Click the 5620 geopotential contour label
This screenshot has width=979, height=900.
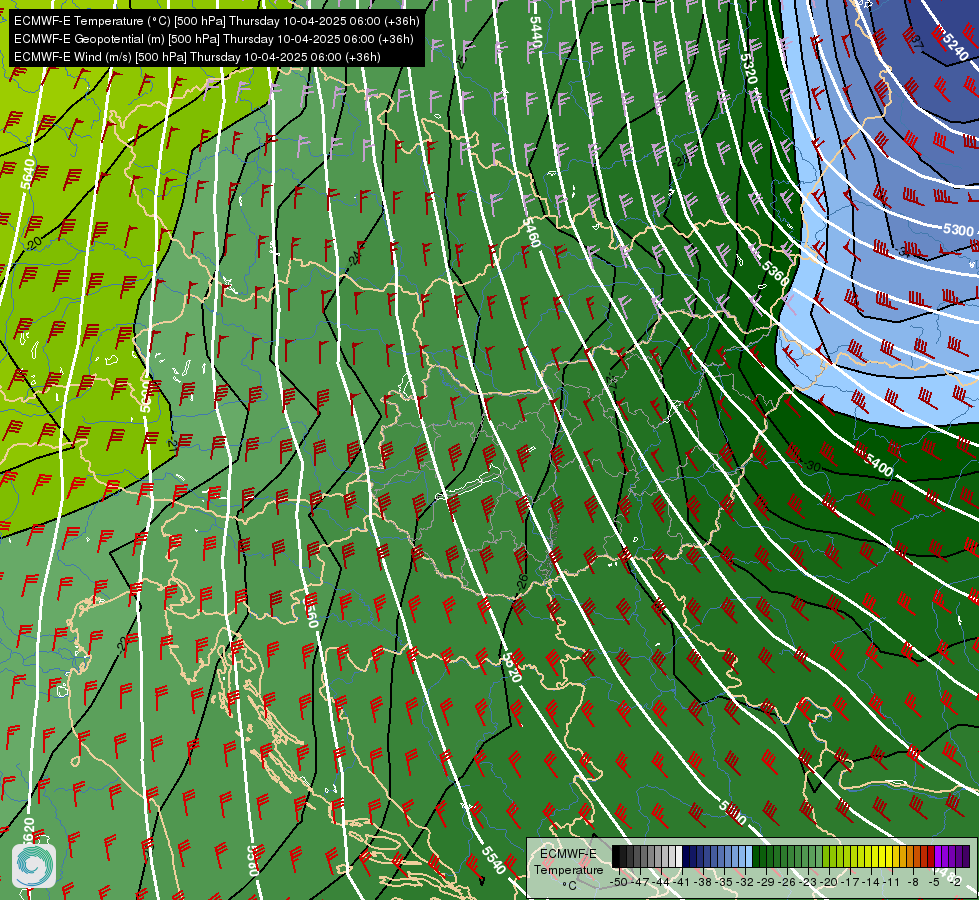[x=29, y=832]
